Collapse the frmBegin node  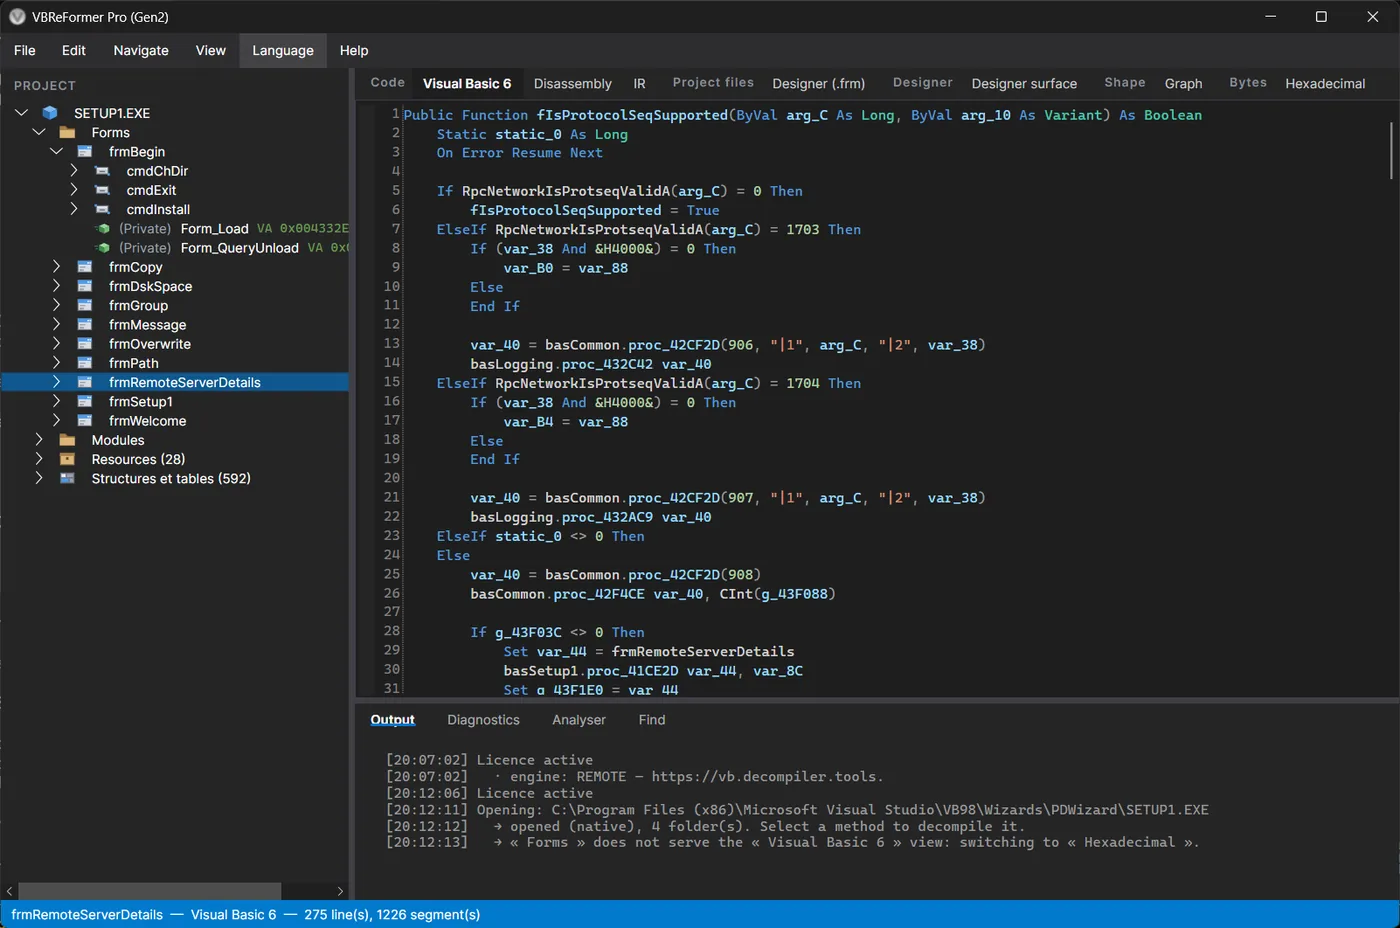click(57, 152)
